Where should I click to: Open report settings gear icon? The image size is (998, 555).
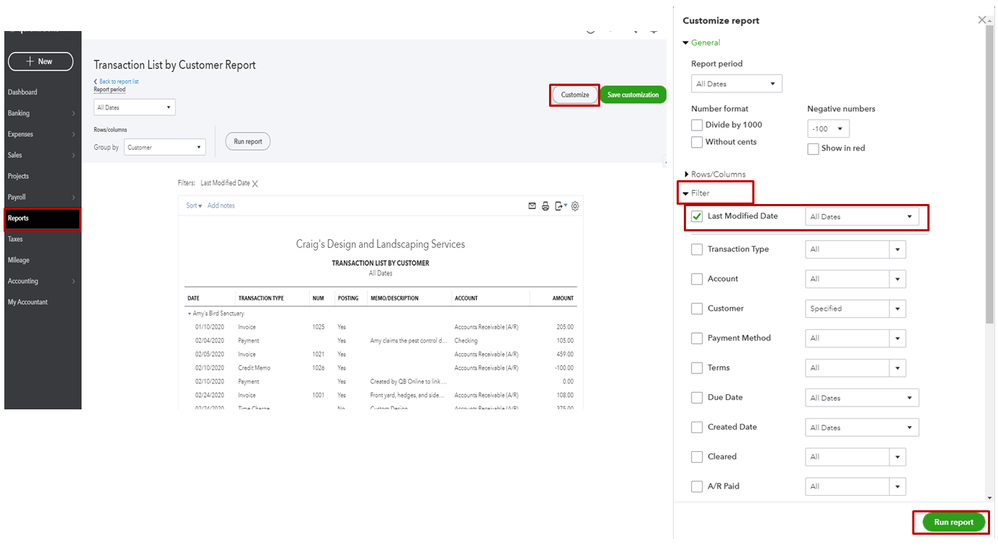575,206
